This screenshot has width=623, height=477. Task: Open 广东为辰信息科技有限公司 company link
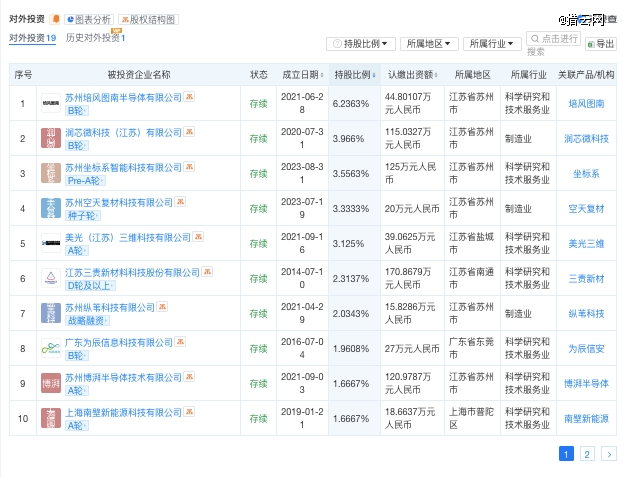pos(119,342)
